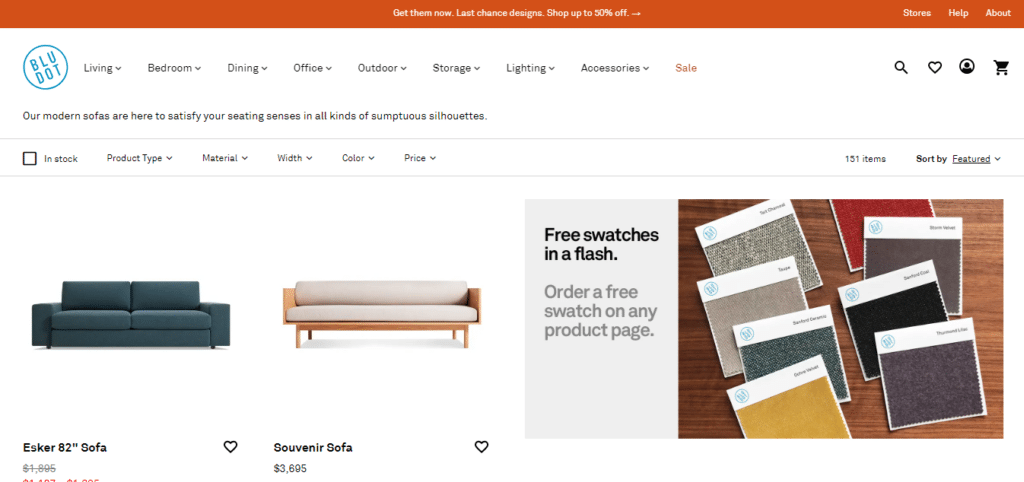Open wishlist heart icon in header
1024x482 pixels.
click(935, 67)
